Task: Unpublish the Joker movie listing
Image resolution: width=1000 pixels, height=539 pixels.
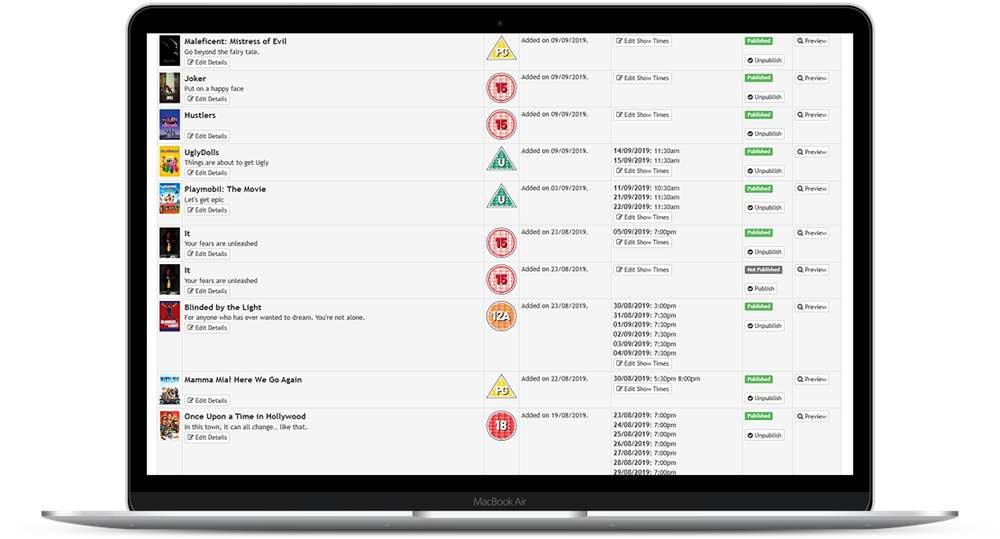Action: [765, 97]
